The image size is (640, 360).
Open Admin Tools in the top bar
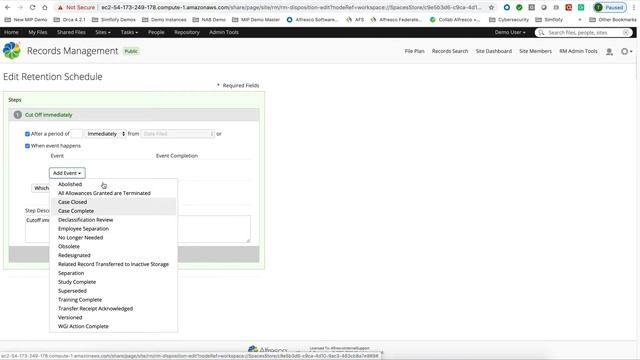tap(224, 32)
